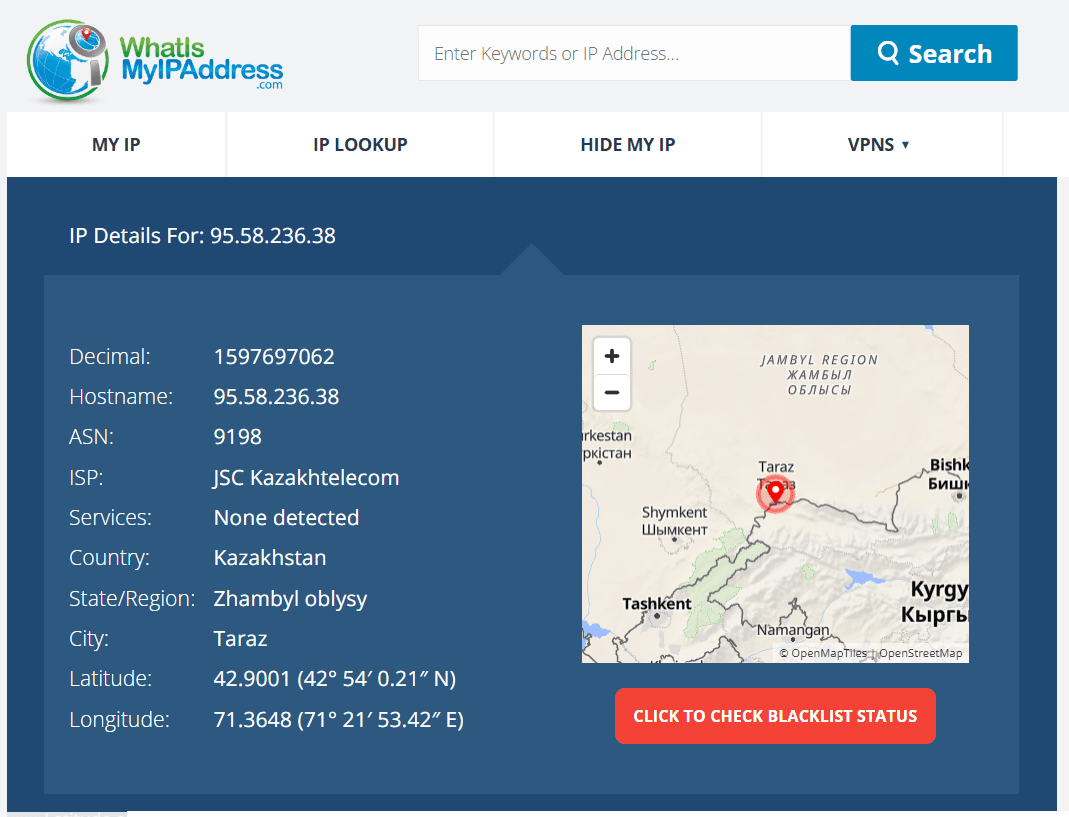Viewport: 1069px width, 817px height.
Task: Click the map zoom in plus button
Action: tap(612, 356)
